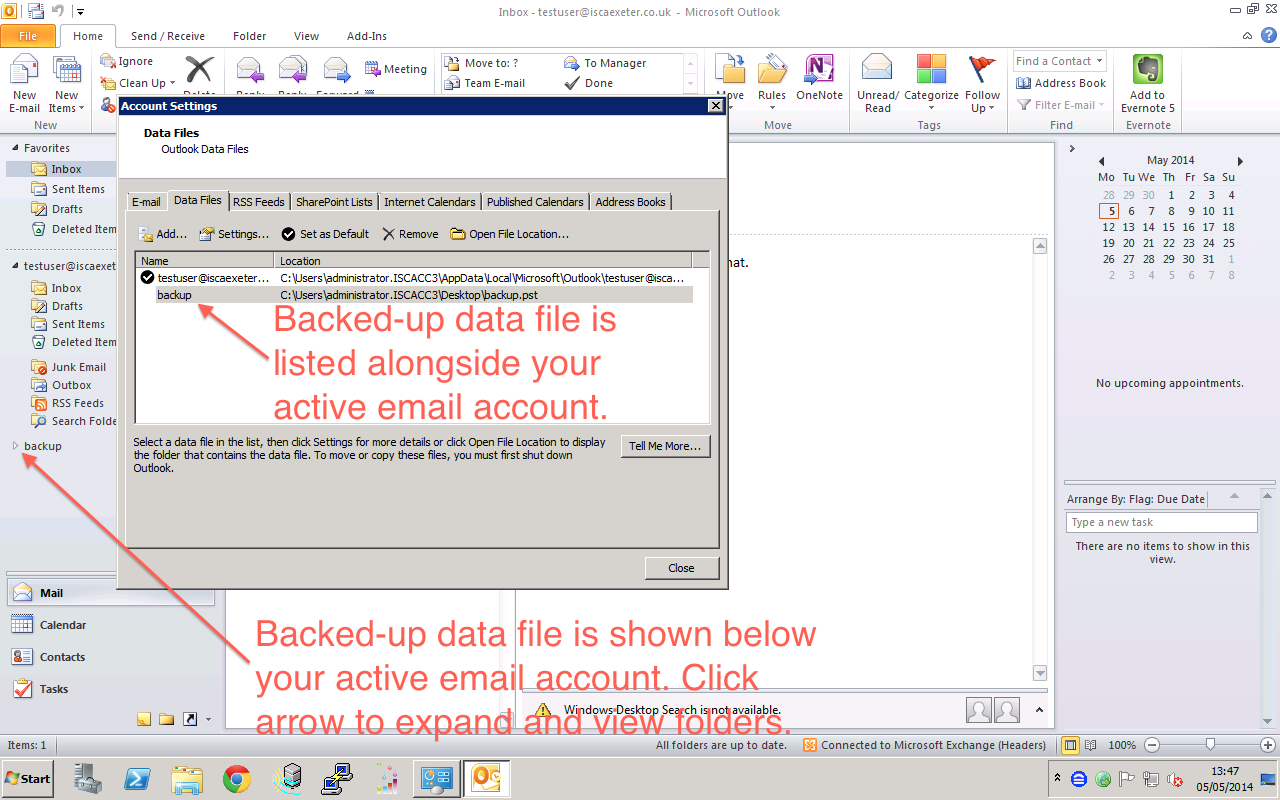Click the Find a Contact search box
The width and height of the screenshot is (1280, 800).
[1059, 61]
